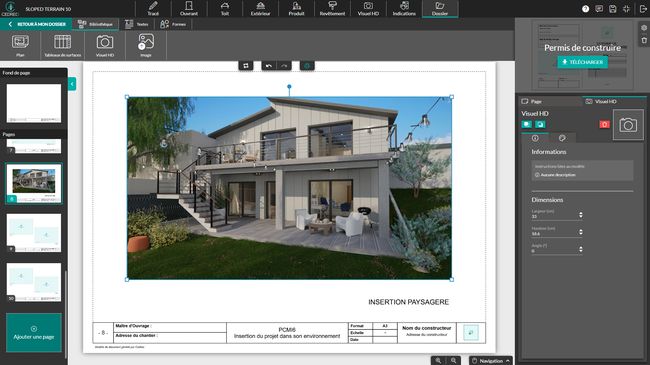Click the Hauteur value field

[555, 234]
